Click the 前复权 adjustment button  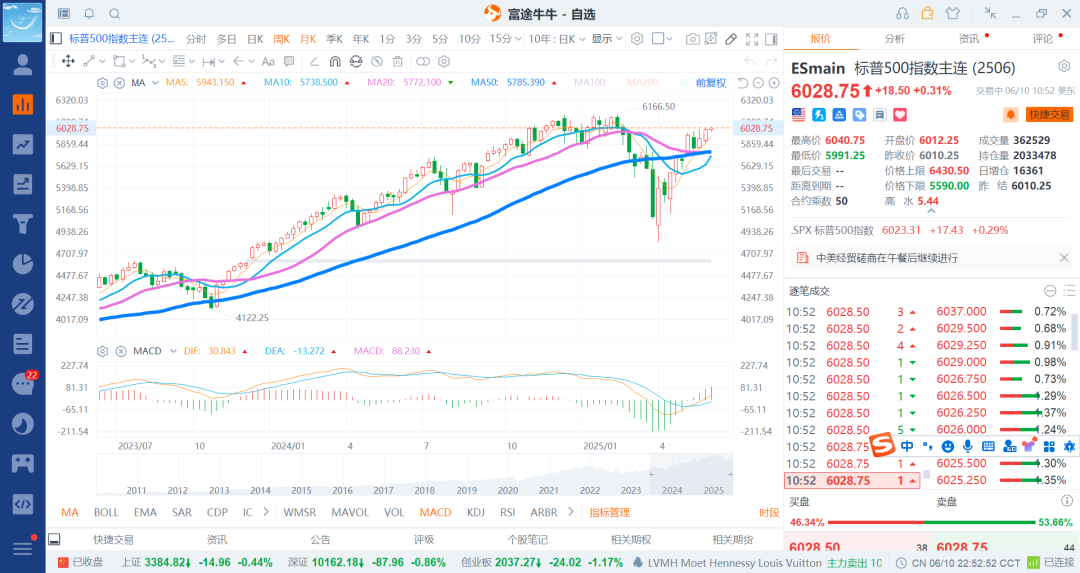click(x=711, y=83)
